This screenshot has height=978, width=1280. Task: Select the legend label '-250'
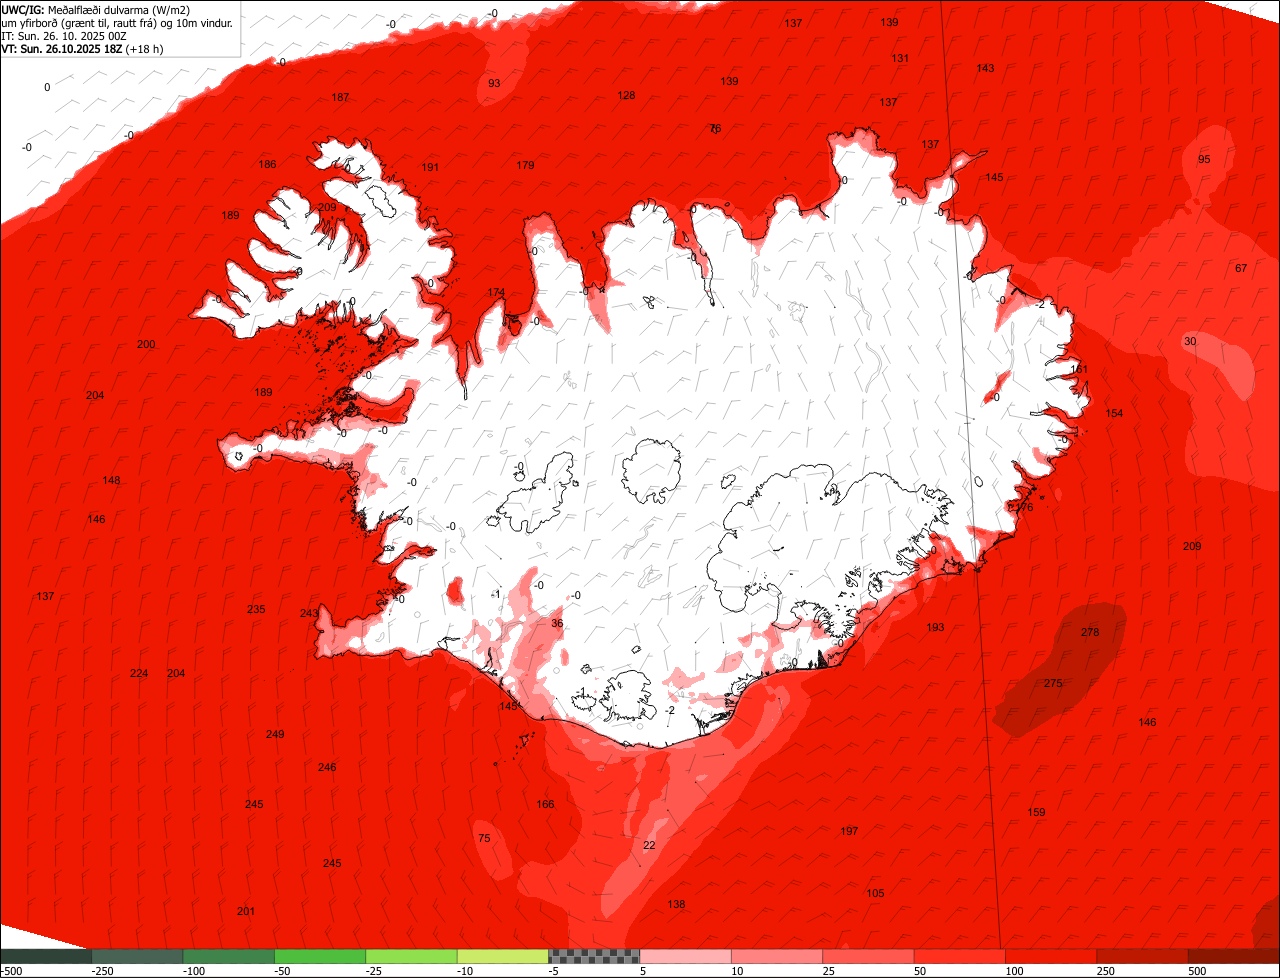click(102, 971)
